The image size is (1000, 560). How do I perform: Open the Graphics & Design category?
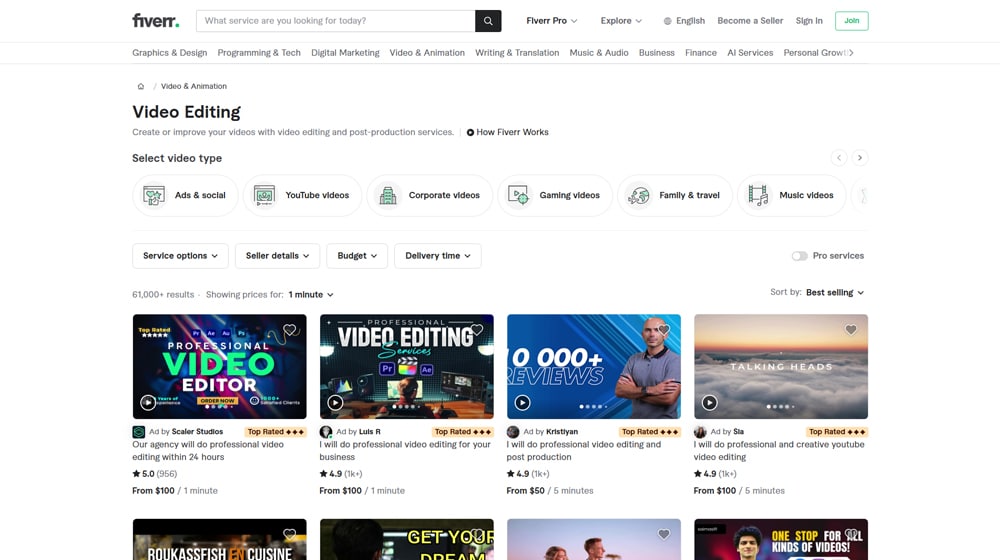point(170,53)
